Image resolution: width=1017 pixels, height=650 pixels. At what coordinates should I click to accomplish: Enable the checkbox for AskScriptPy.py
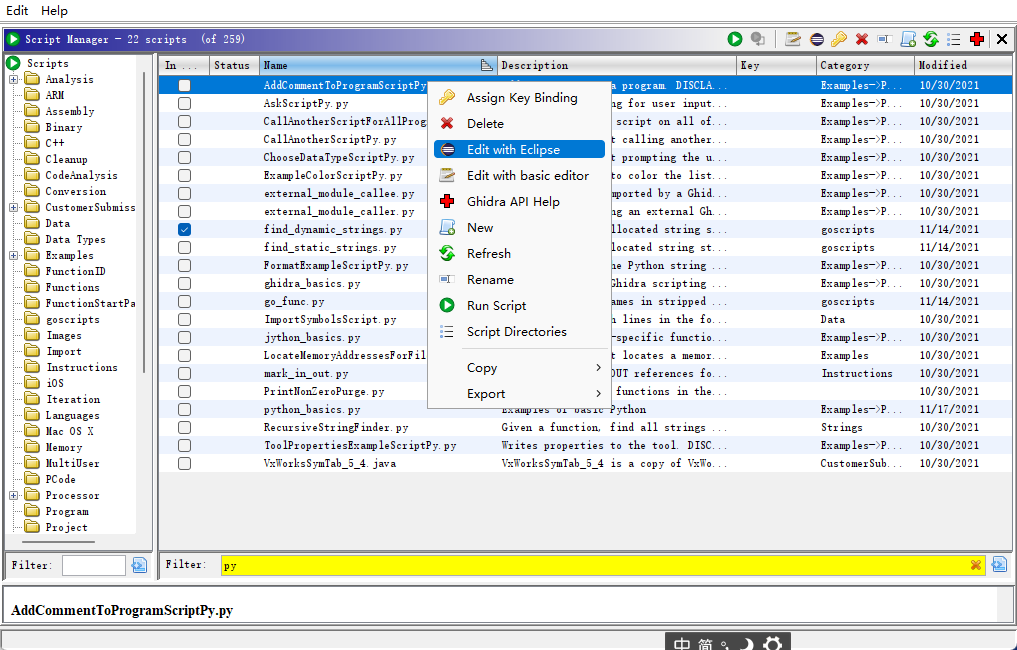tap(183, 103)
